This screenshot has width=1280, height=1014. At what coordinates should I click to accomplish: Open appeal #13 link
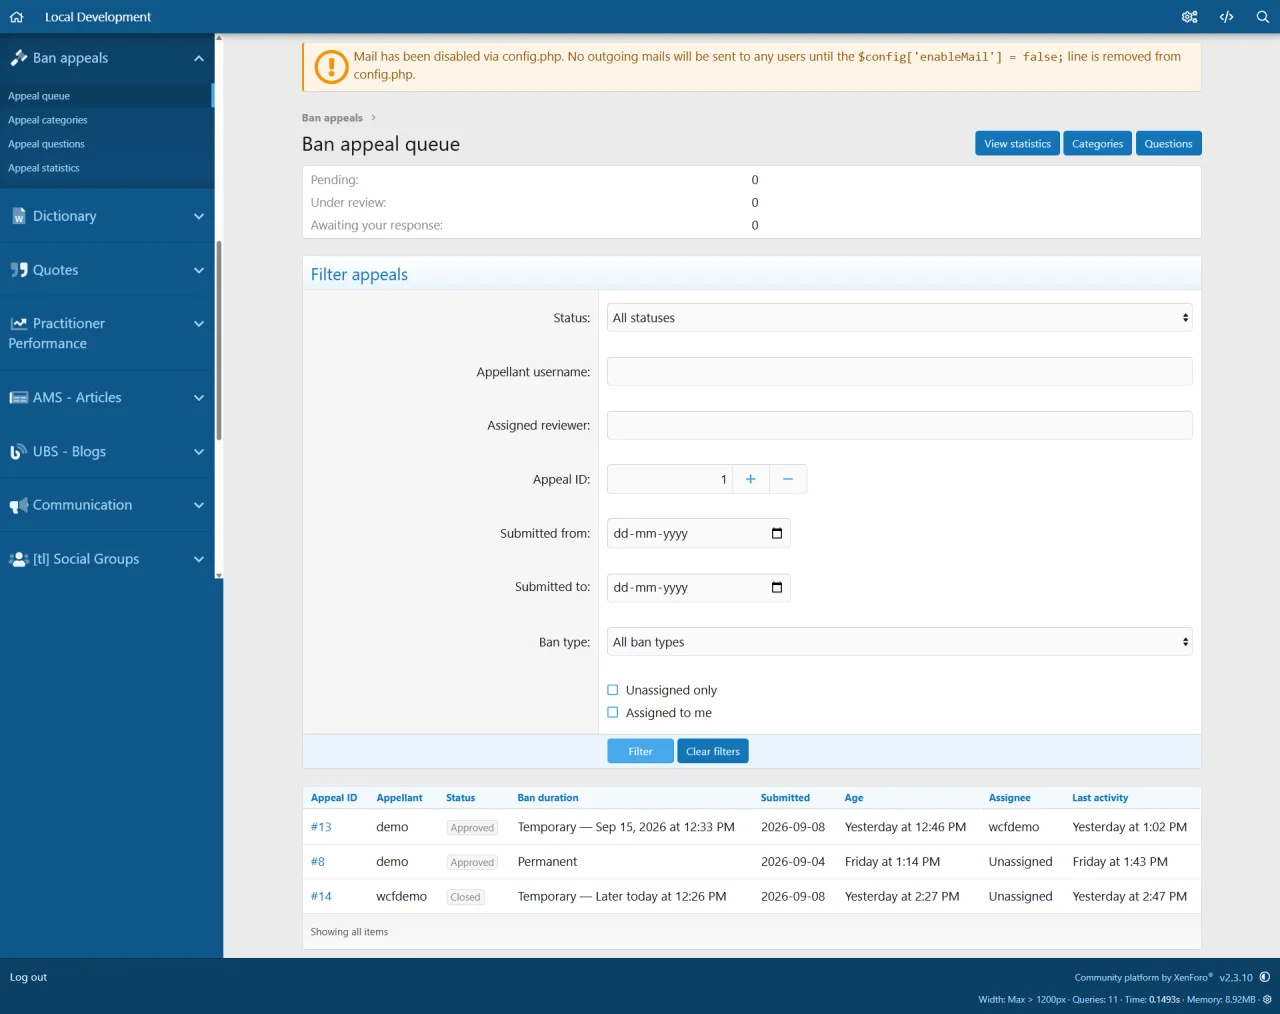pos(321,827)
